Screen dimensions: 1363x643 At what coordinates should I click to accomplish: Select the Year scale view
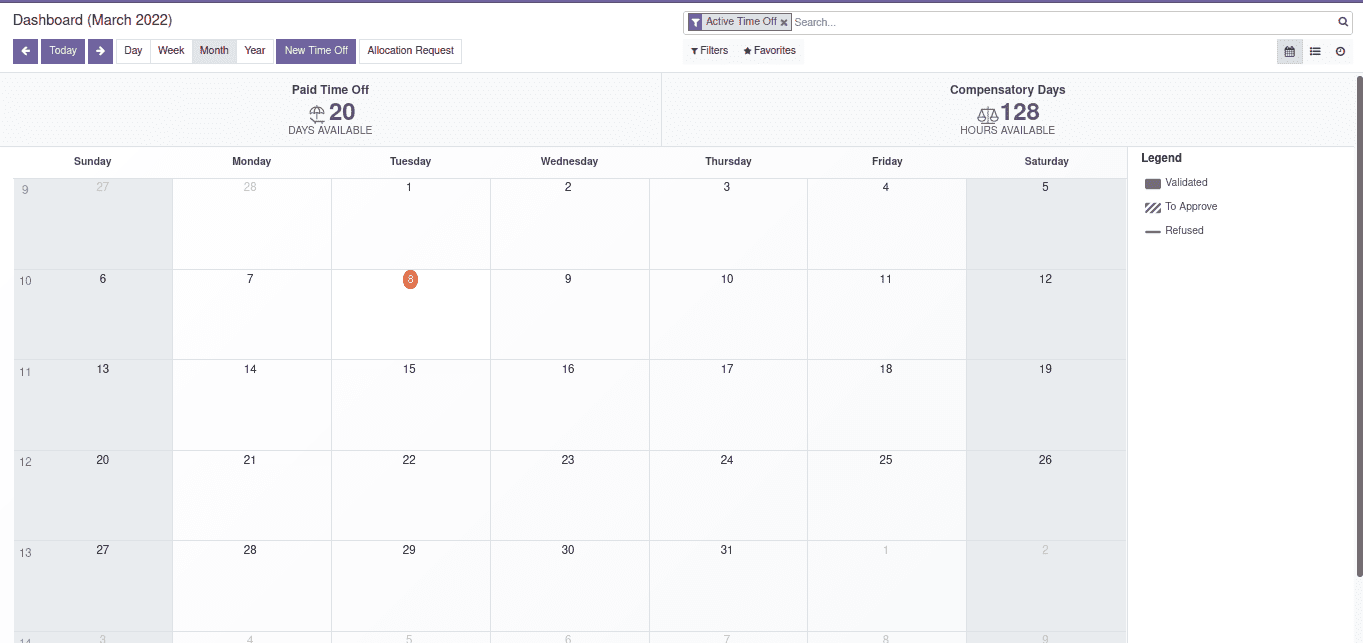255,51
